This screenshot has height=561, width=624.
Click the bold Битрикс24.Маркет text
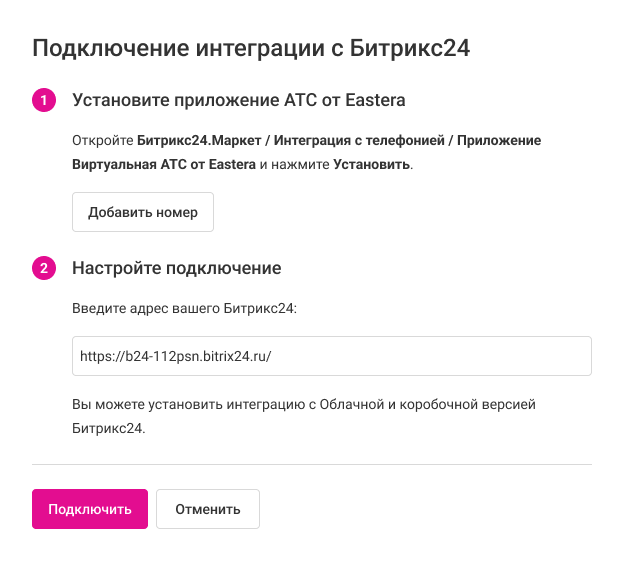tap(191, 140)
